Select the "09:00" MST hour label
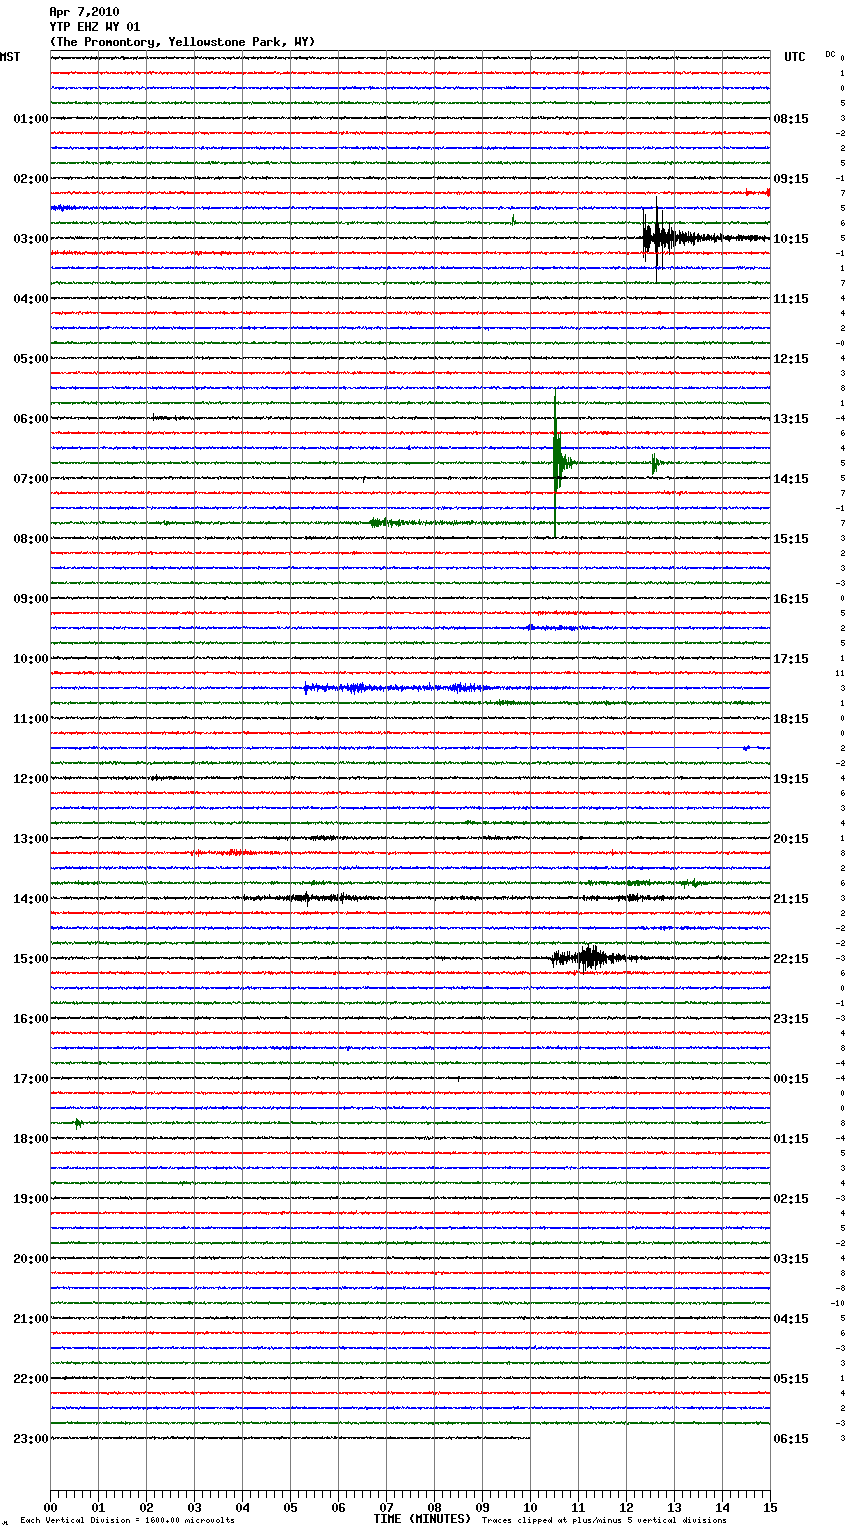The image size is (850, 1534). pos(30,599)
